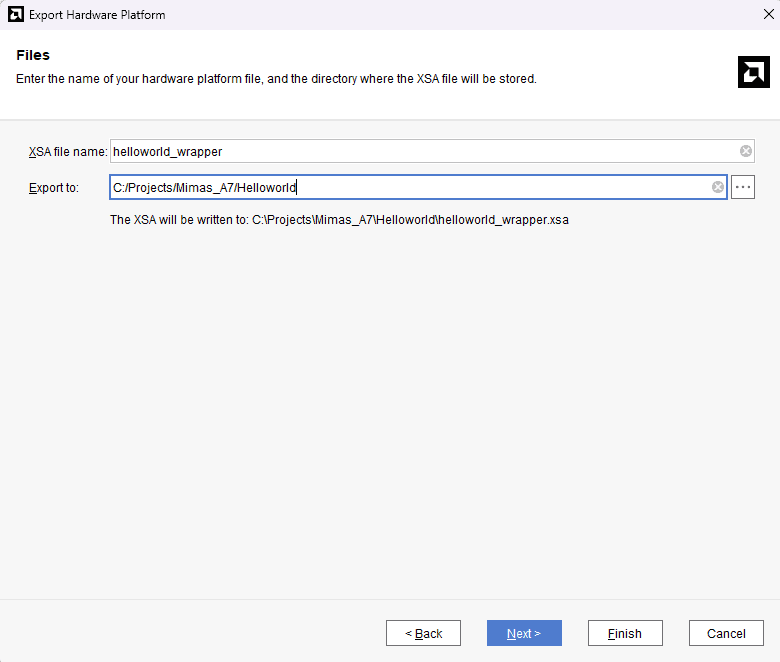Click the AMD logo in the title bar

point(15,15)
